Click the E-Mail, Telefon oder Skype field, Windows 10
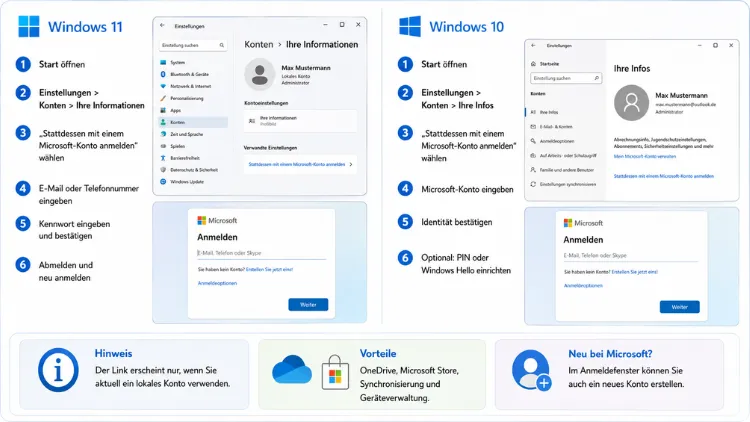 [630, 255]
